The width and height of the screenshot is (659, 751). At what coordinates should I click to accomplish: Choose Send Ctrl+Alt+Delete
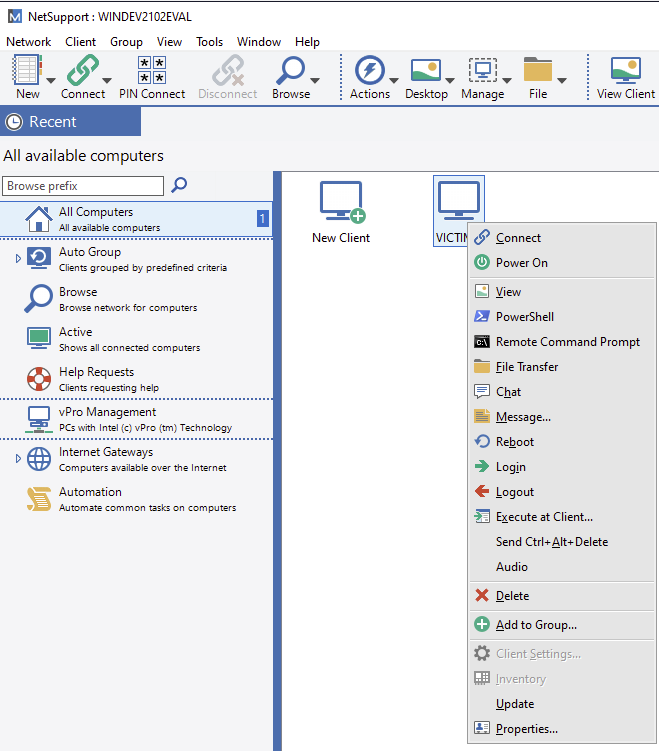tap(562, 542)
